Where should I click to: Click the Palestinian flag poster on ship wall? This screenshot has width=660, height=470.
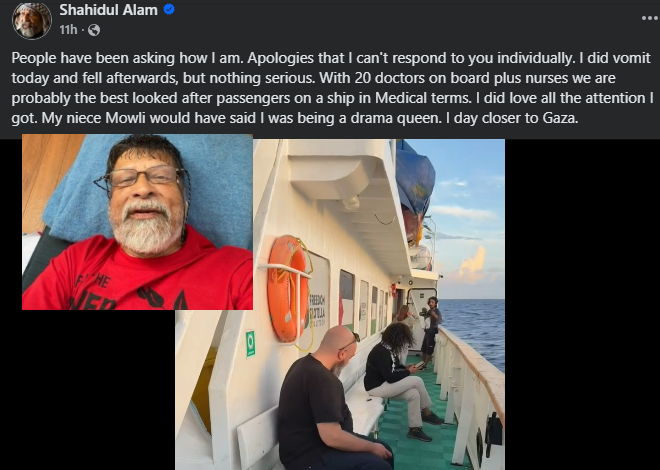pyautogui.click(x=346, y=300)
